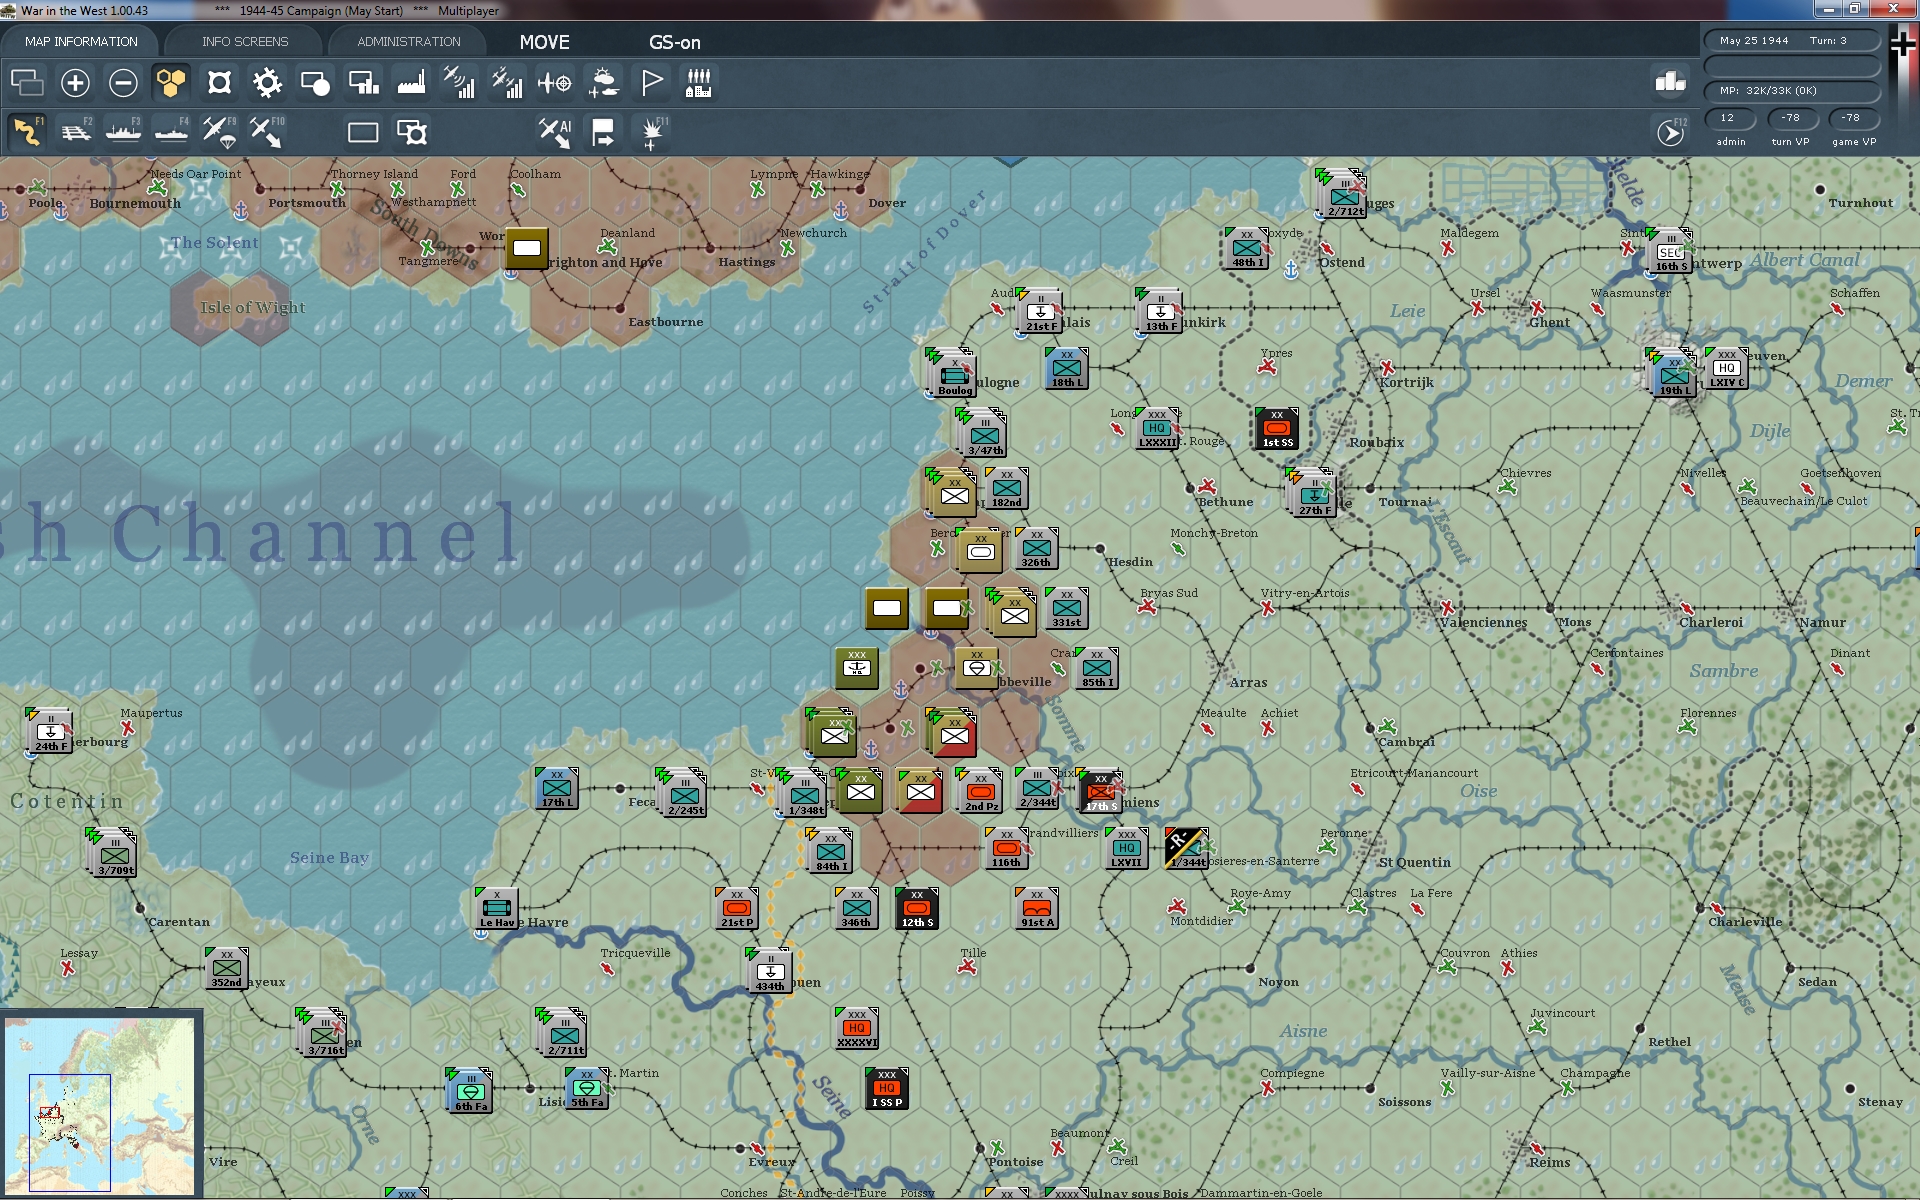Click the air execution burst icon (F11)

point(653,132)
